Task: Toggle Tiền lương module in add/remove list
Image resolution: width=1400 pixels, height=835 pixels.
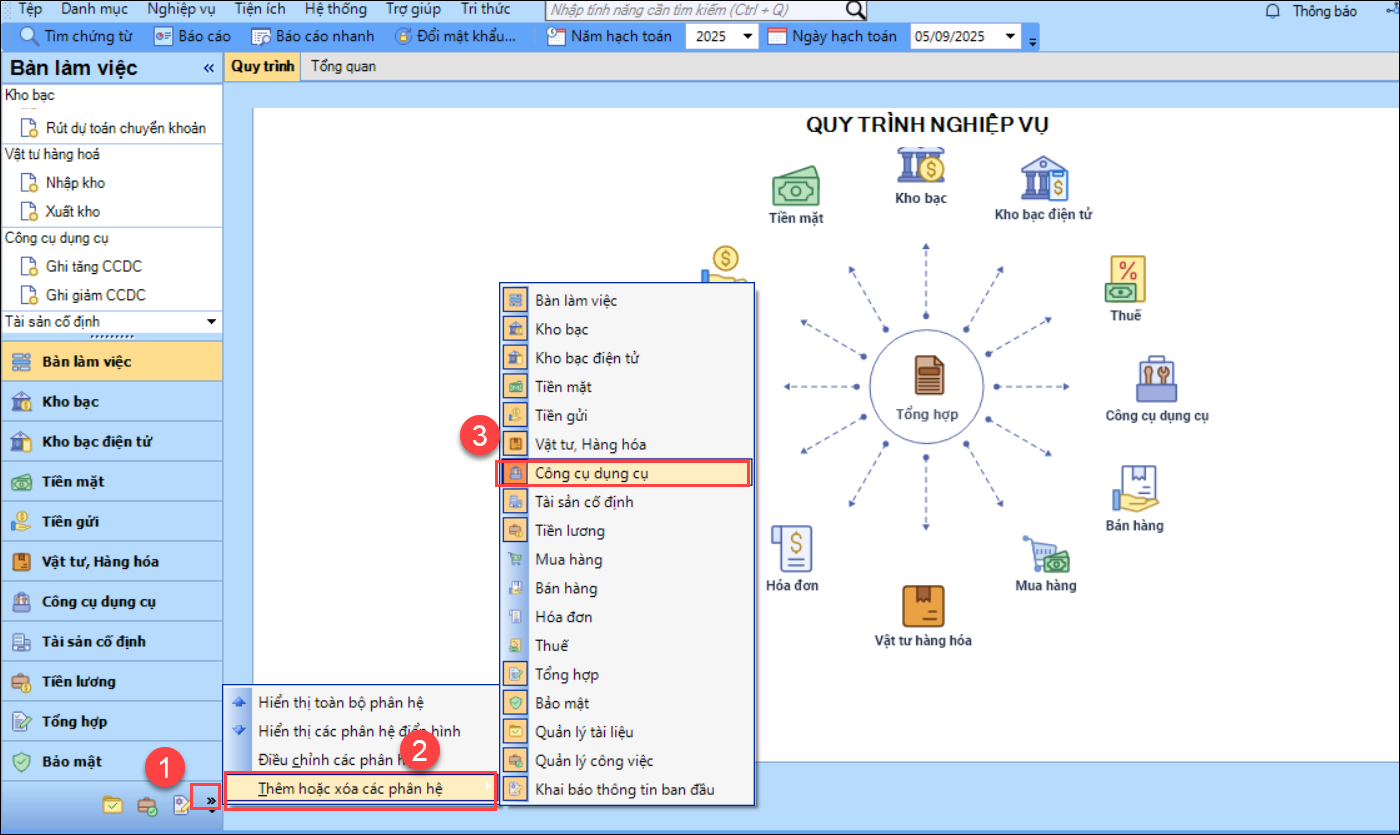Action: (626, 530)
